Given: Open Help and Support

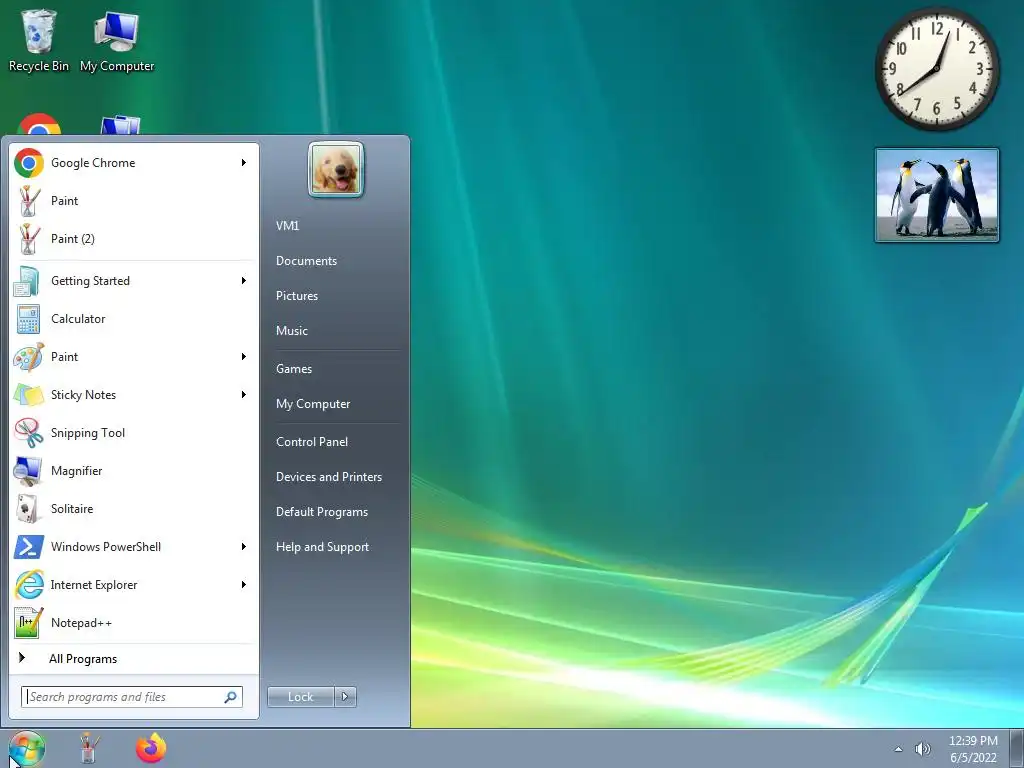Looking at the screenshot, I should [x=322, y=547].
